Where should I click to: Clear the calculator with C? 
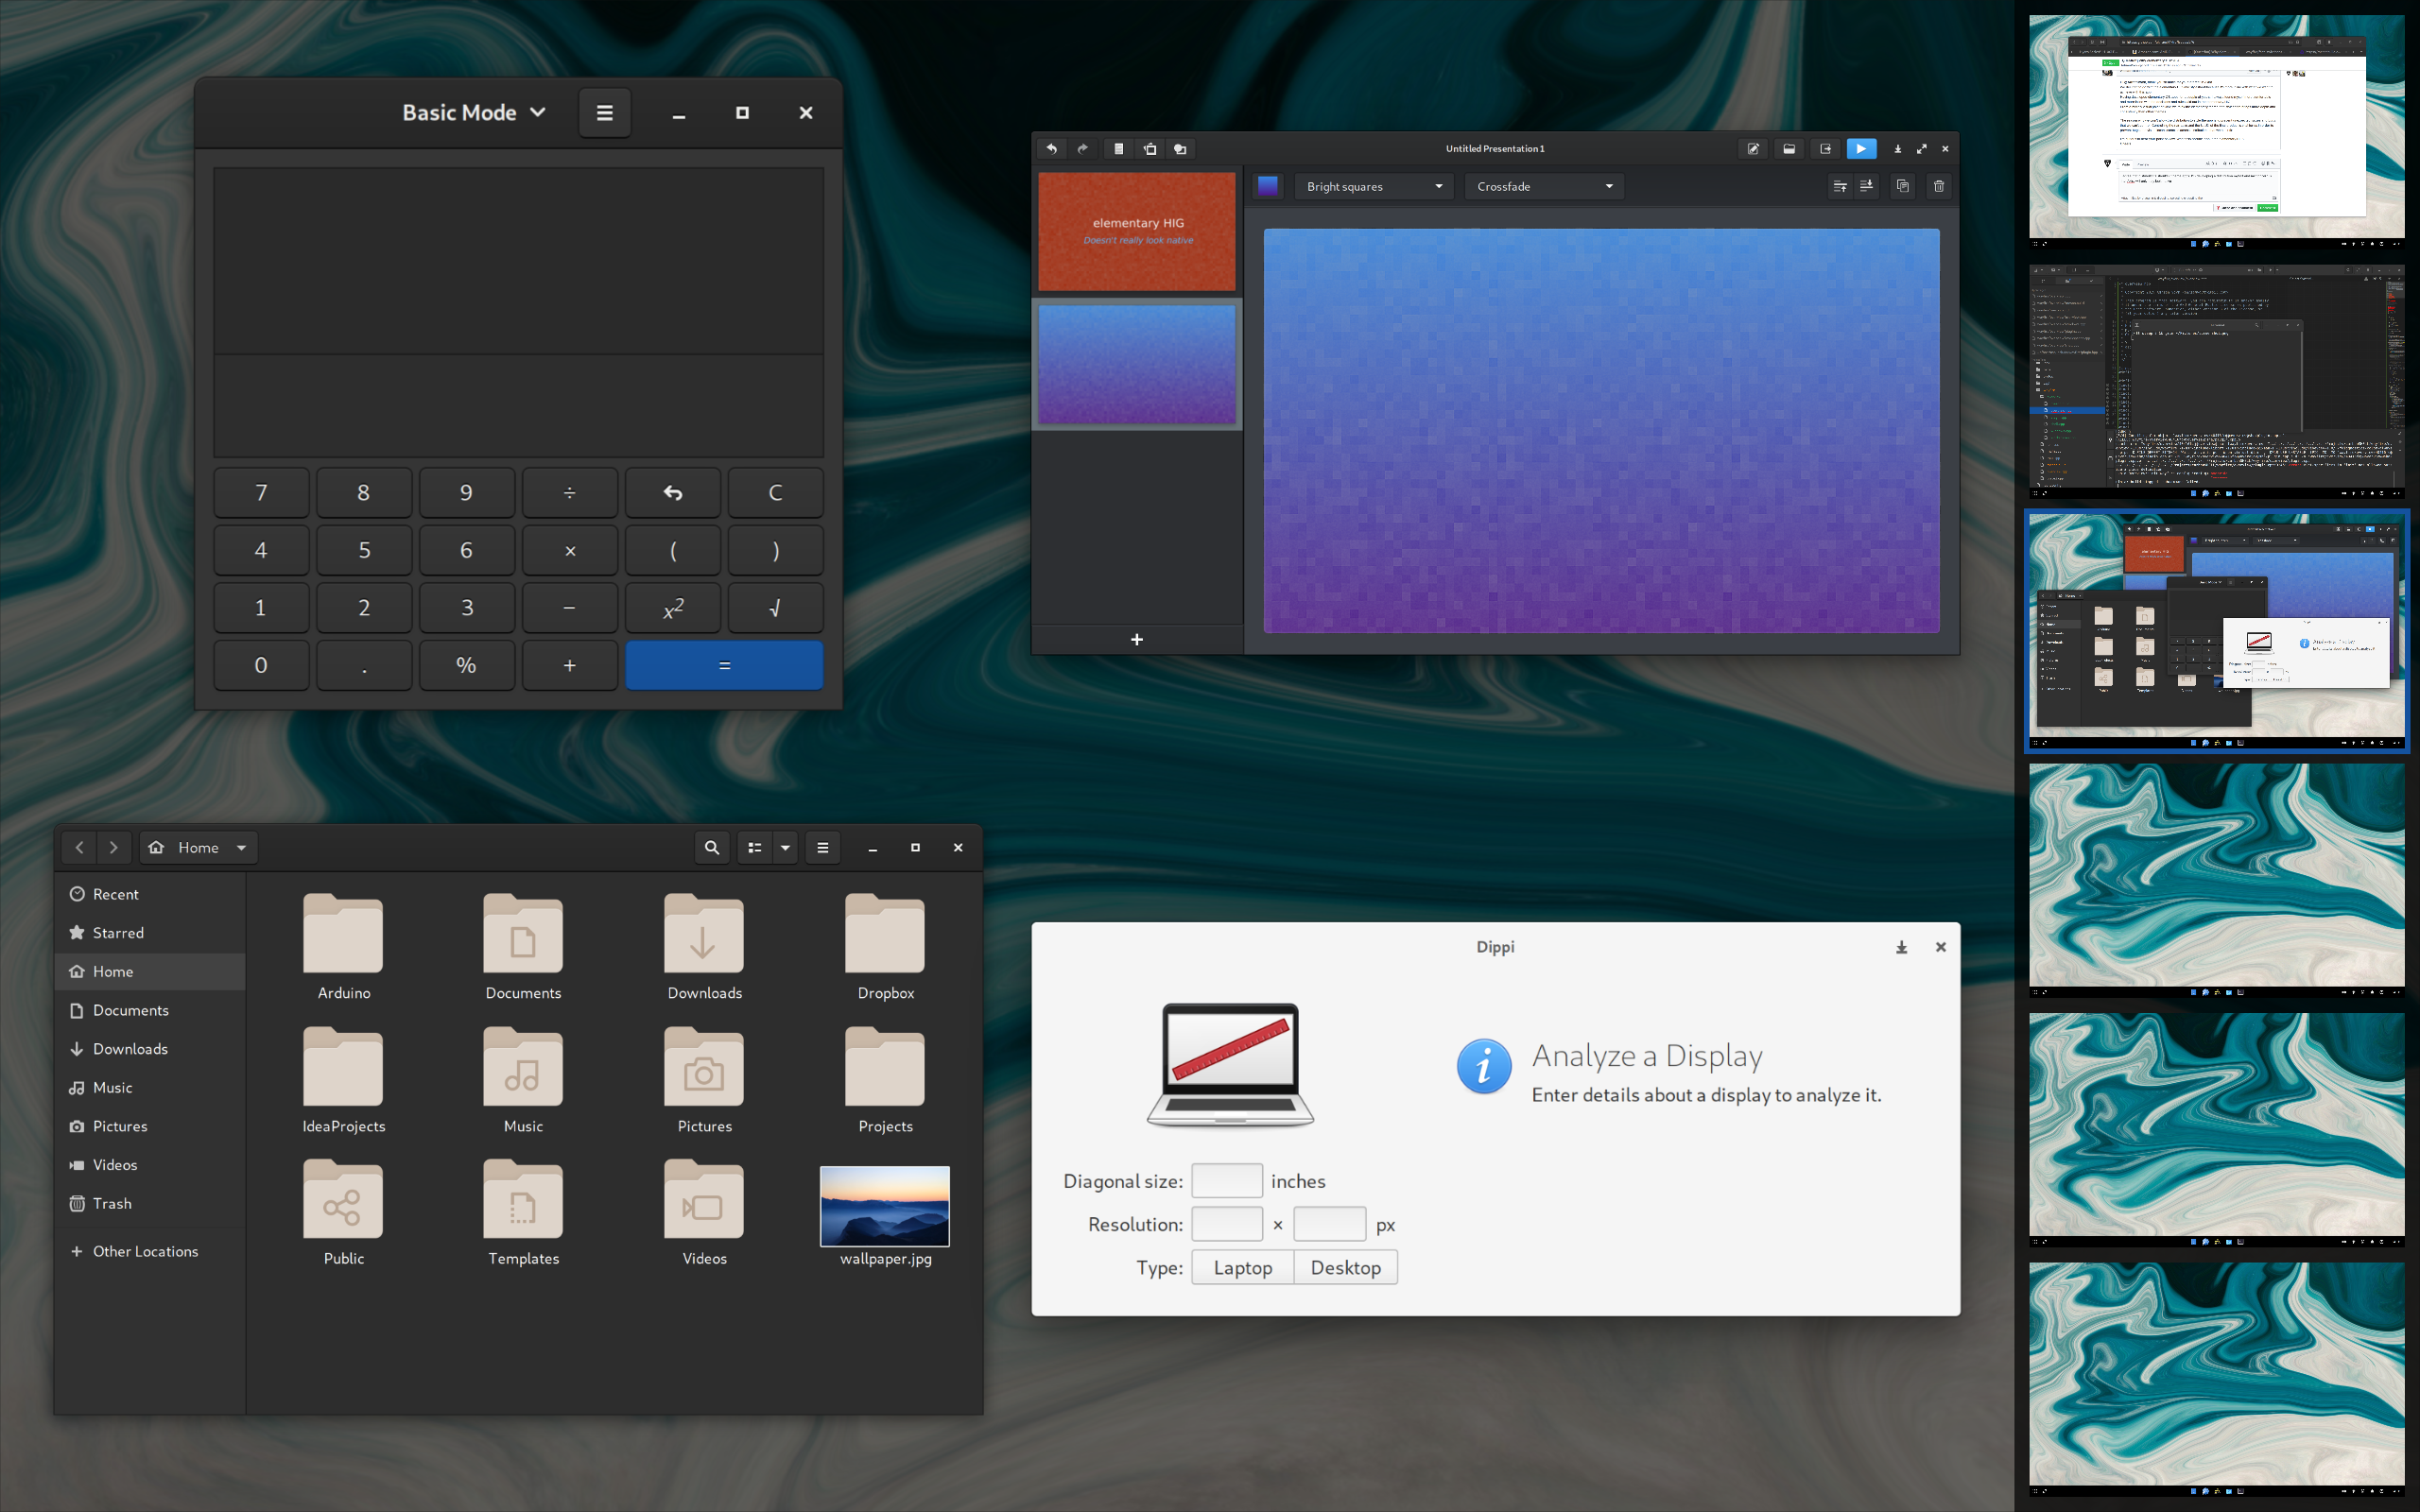(775, 493)
